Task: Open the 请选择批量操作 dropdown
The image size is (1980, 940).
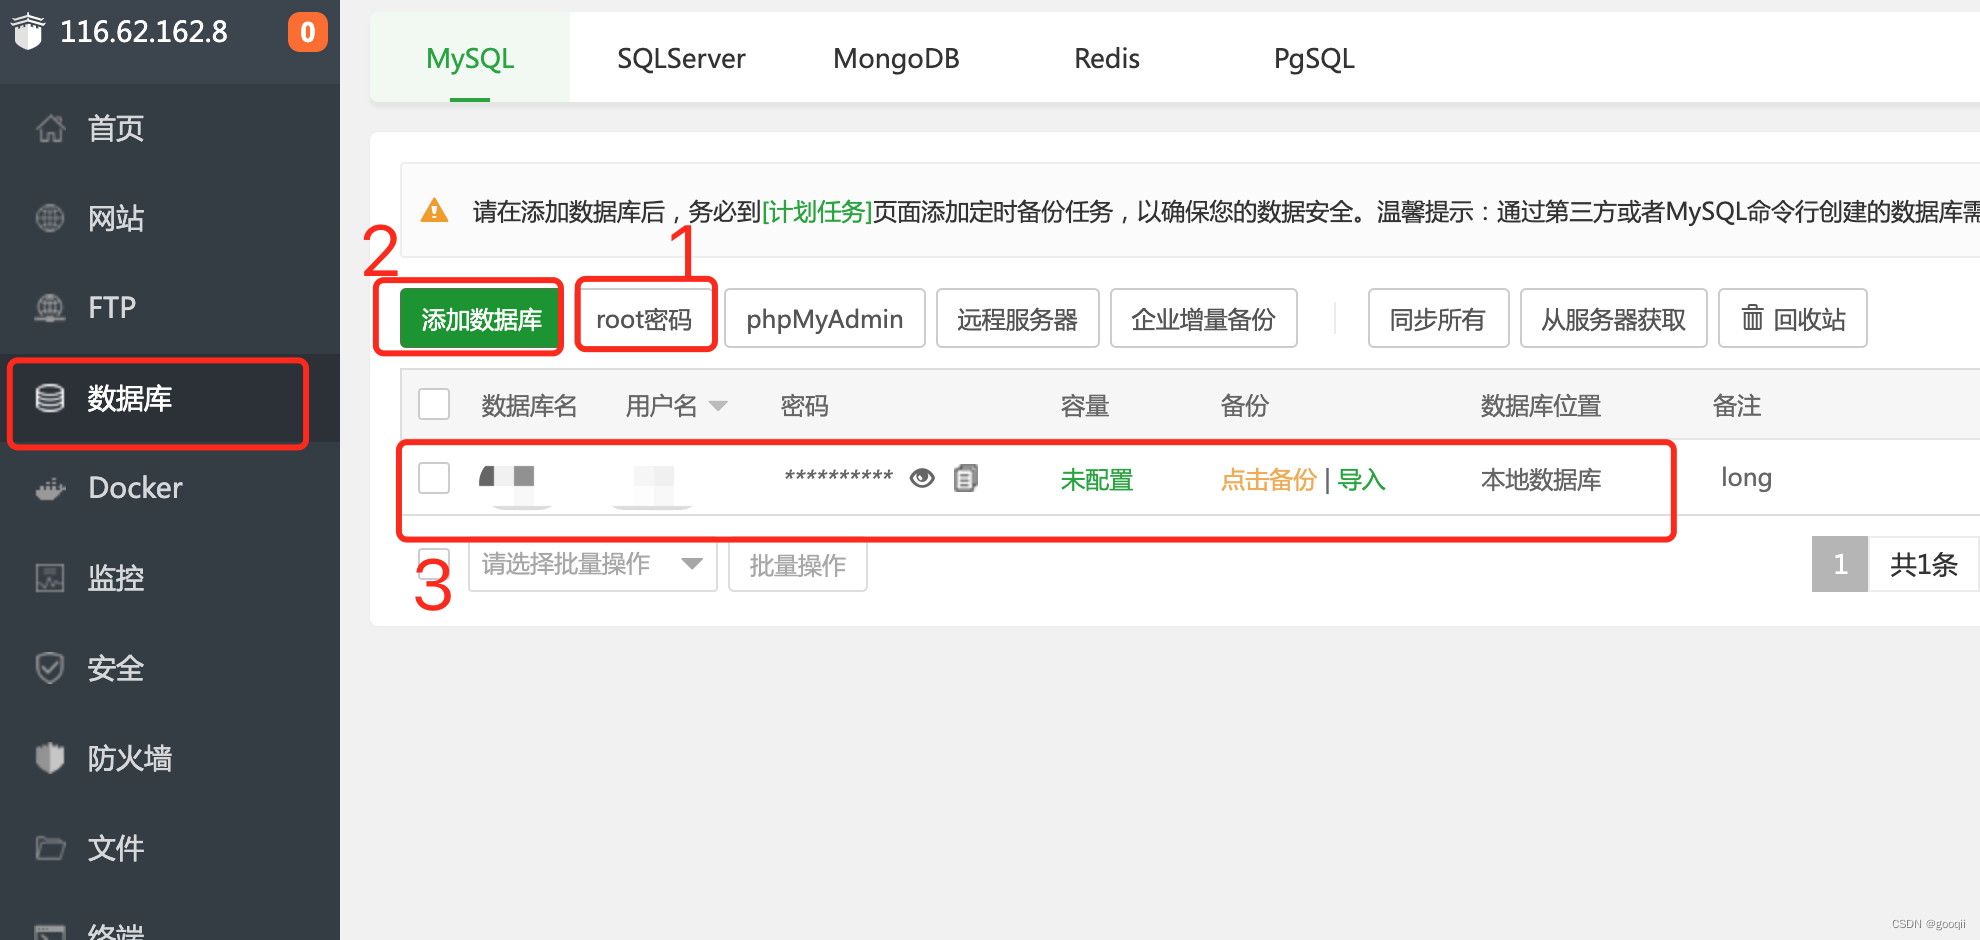Action: [x=593, y=565]
